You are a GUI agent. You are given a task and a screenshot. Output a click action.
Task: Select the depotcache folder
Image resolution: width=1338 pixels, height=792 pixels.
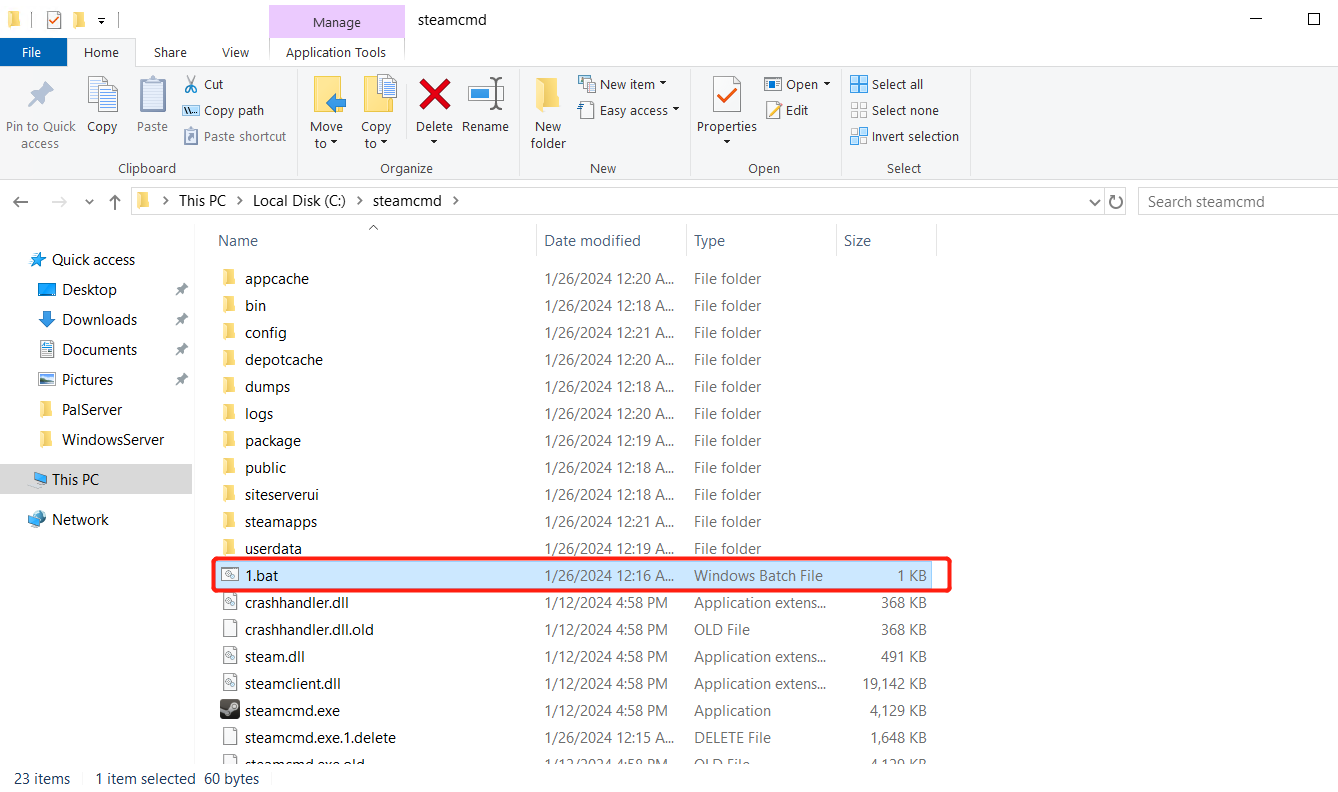tap(283, 359)
